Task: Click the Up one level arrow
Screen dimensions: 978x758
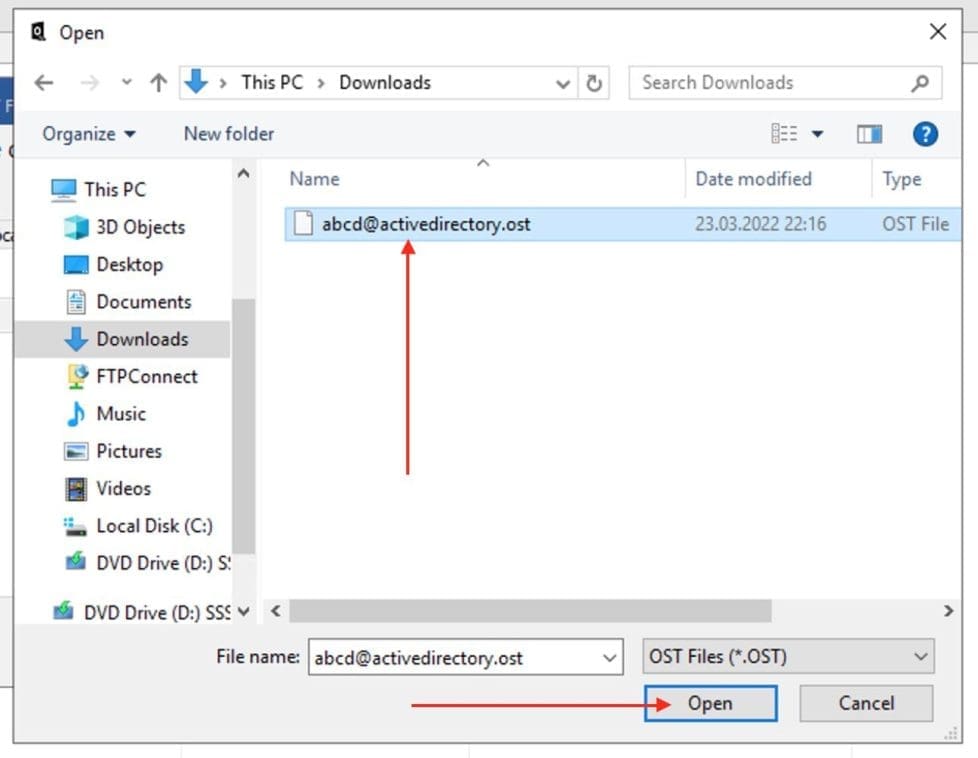Action: (x=158, y=83)
